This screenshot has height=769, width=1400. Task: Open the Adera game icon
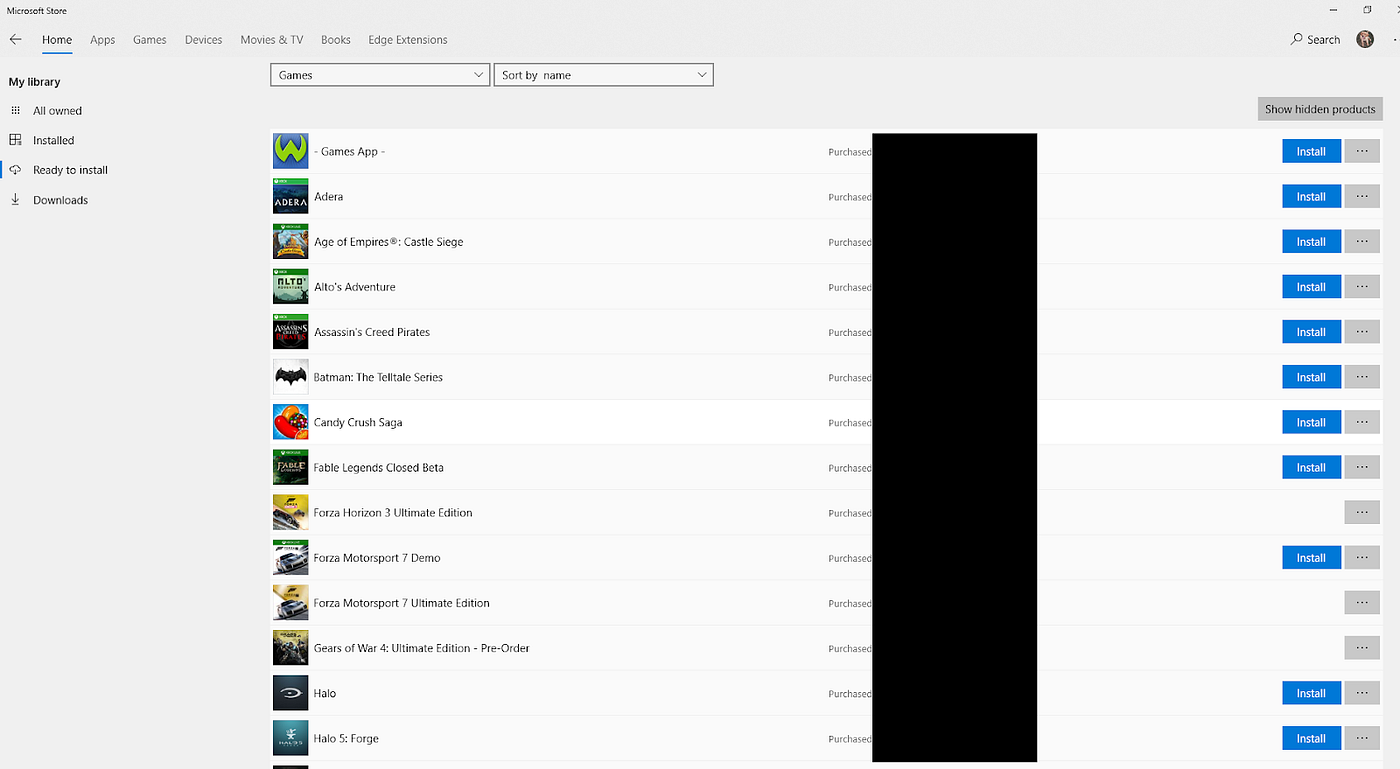tap(291, 196)
